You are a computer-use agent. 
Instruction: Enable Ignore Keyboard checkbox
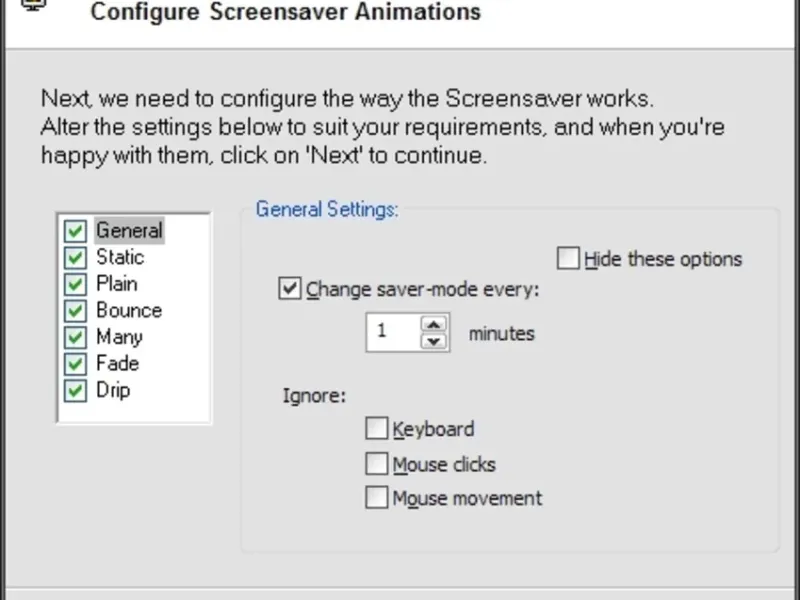tap(376, 429)
